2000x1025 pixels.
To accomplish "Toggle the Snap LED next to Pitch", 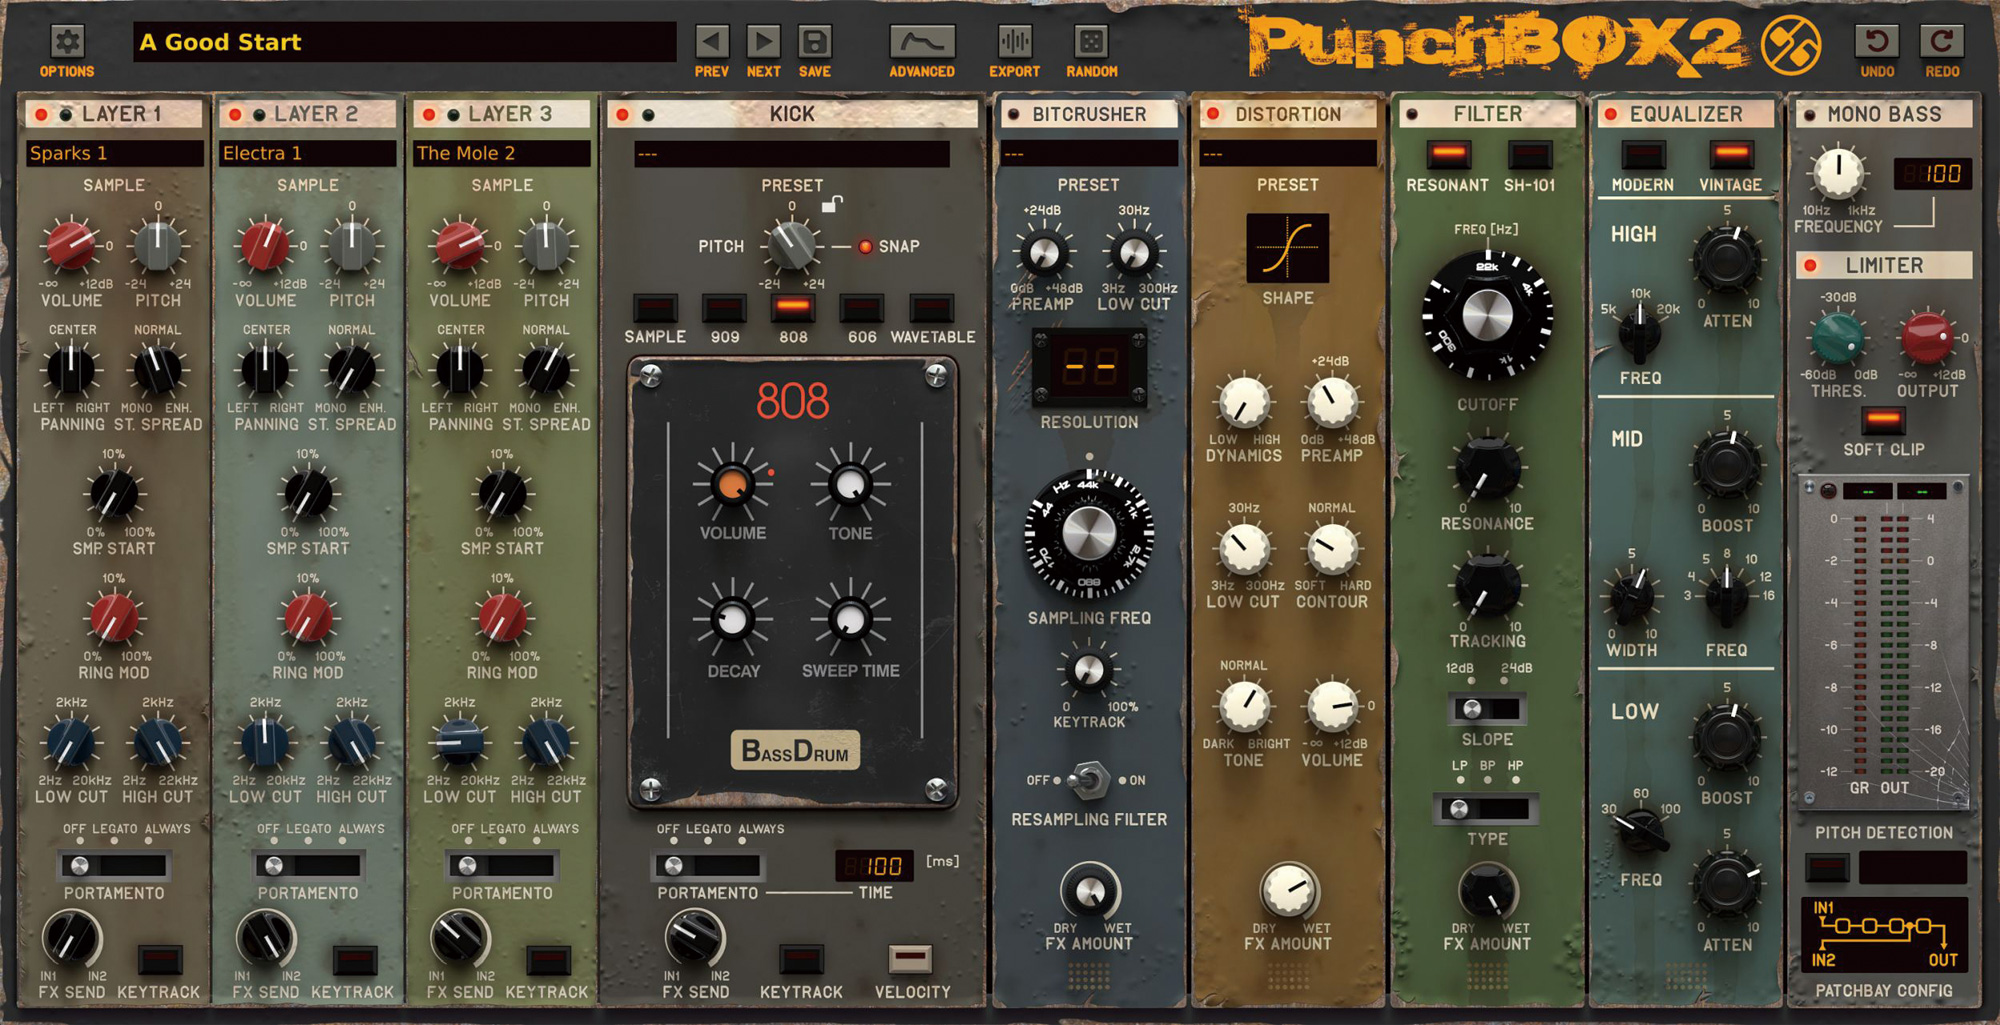I will click(x=865, y=246).
